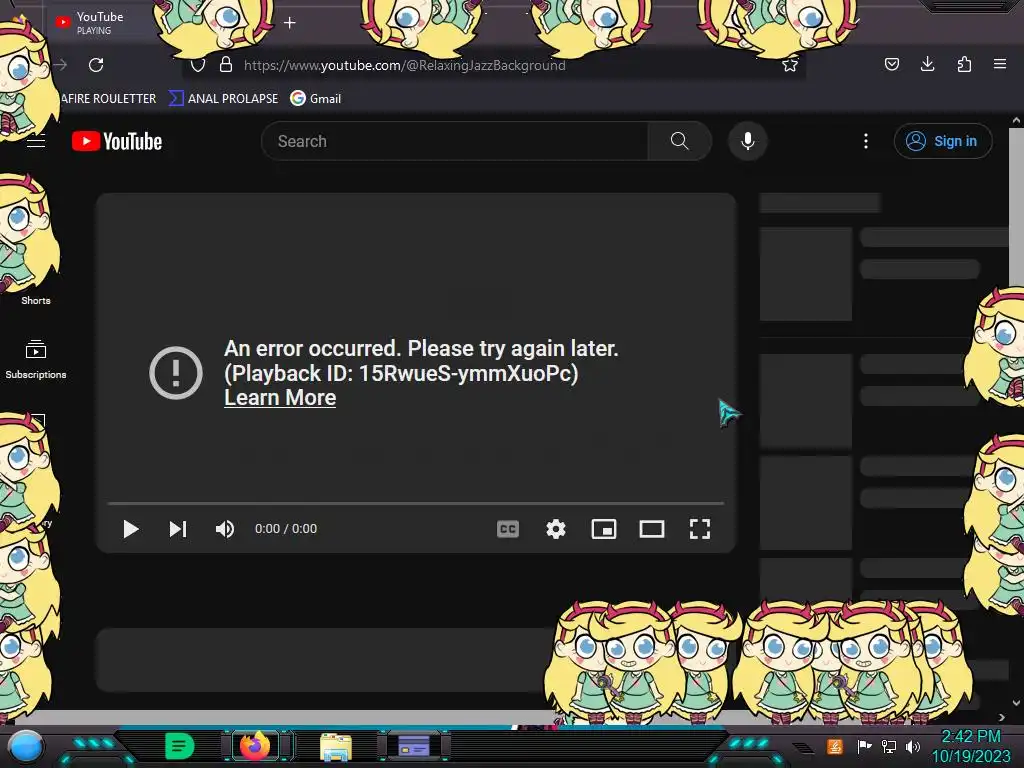Bookmark this page with the star icon

tap(790, 65)
